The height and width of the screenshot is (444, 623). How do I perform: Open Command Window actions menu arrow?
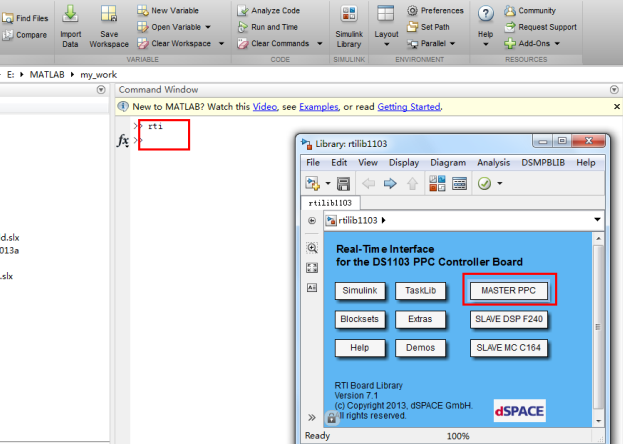(614, 90)
